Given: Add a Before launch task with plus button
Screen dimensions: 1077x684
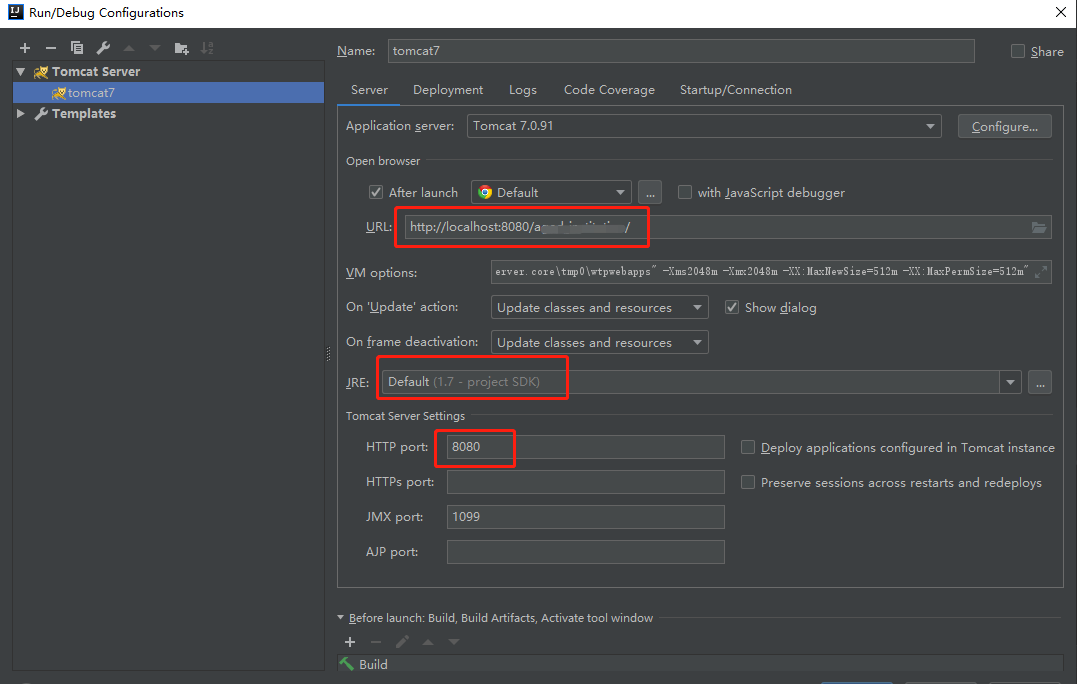Looking at the screenshot, I should coord(350,642).
